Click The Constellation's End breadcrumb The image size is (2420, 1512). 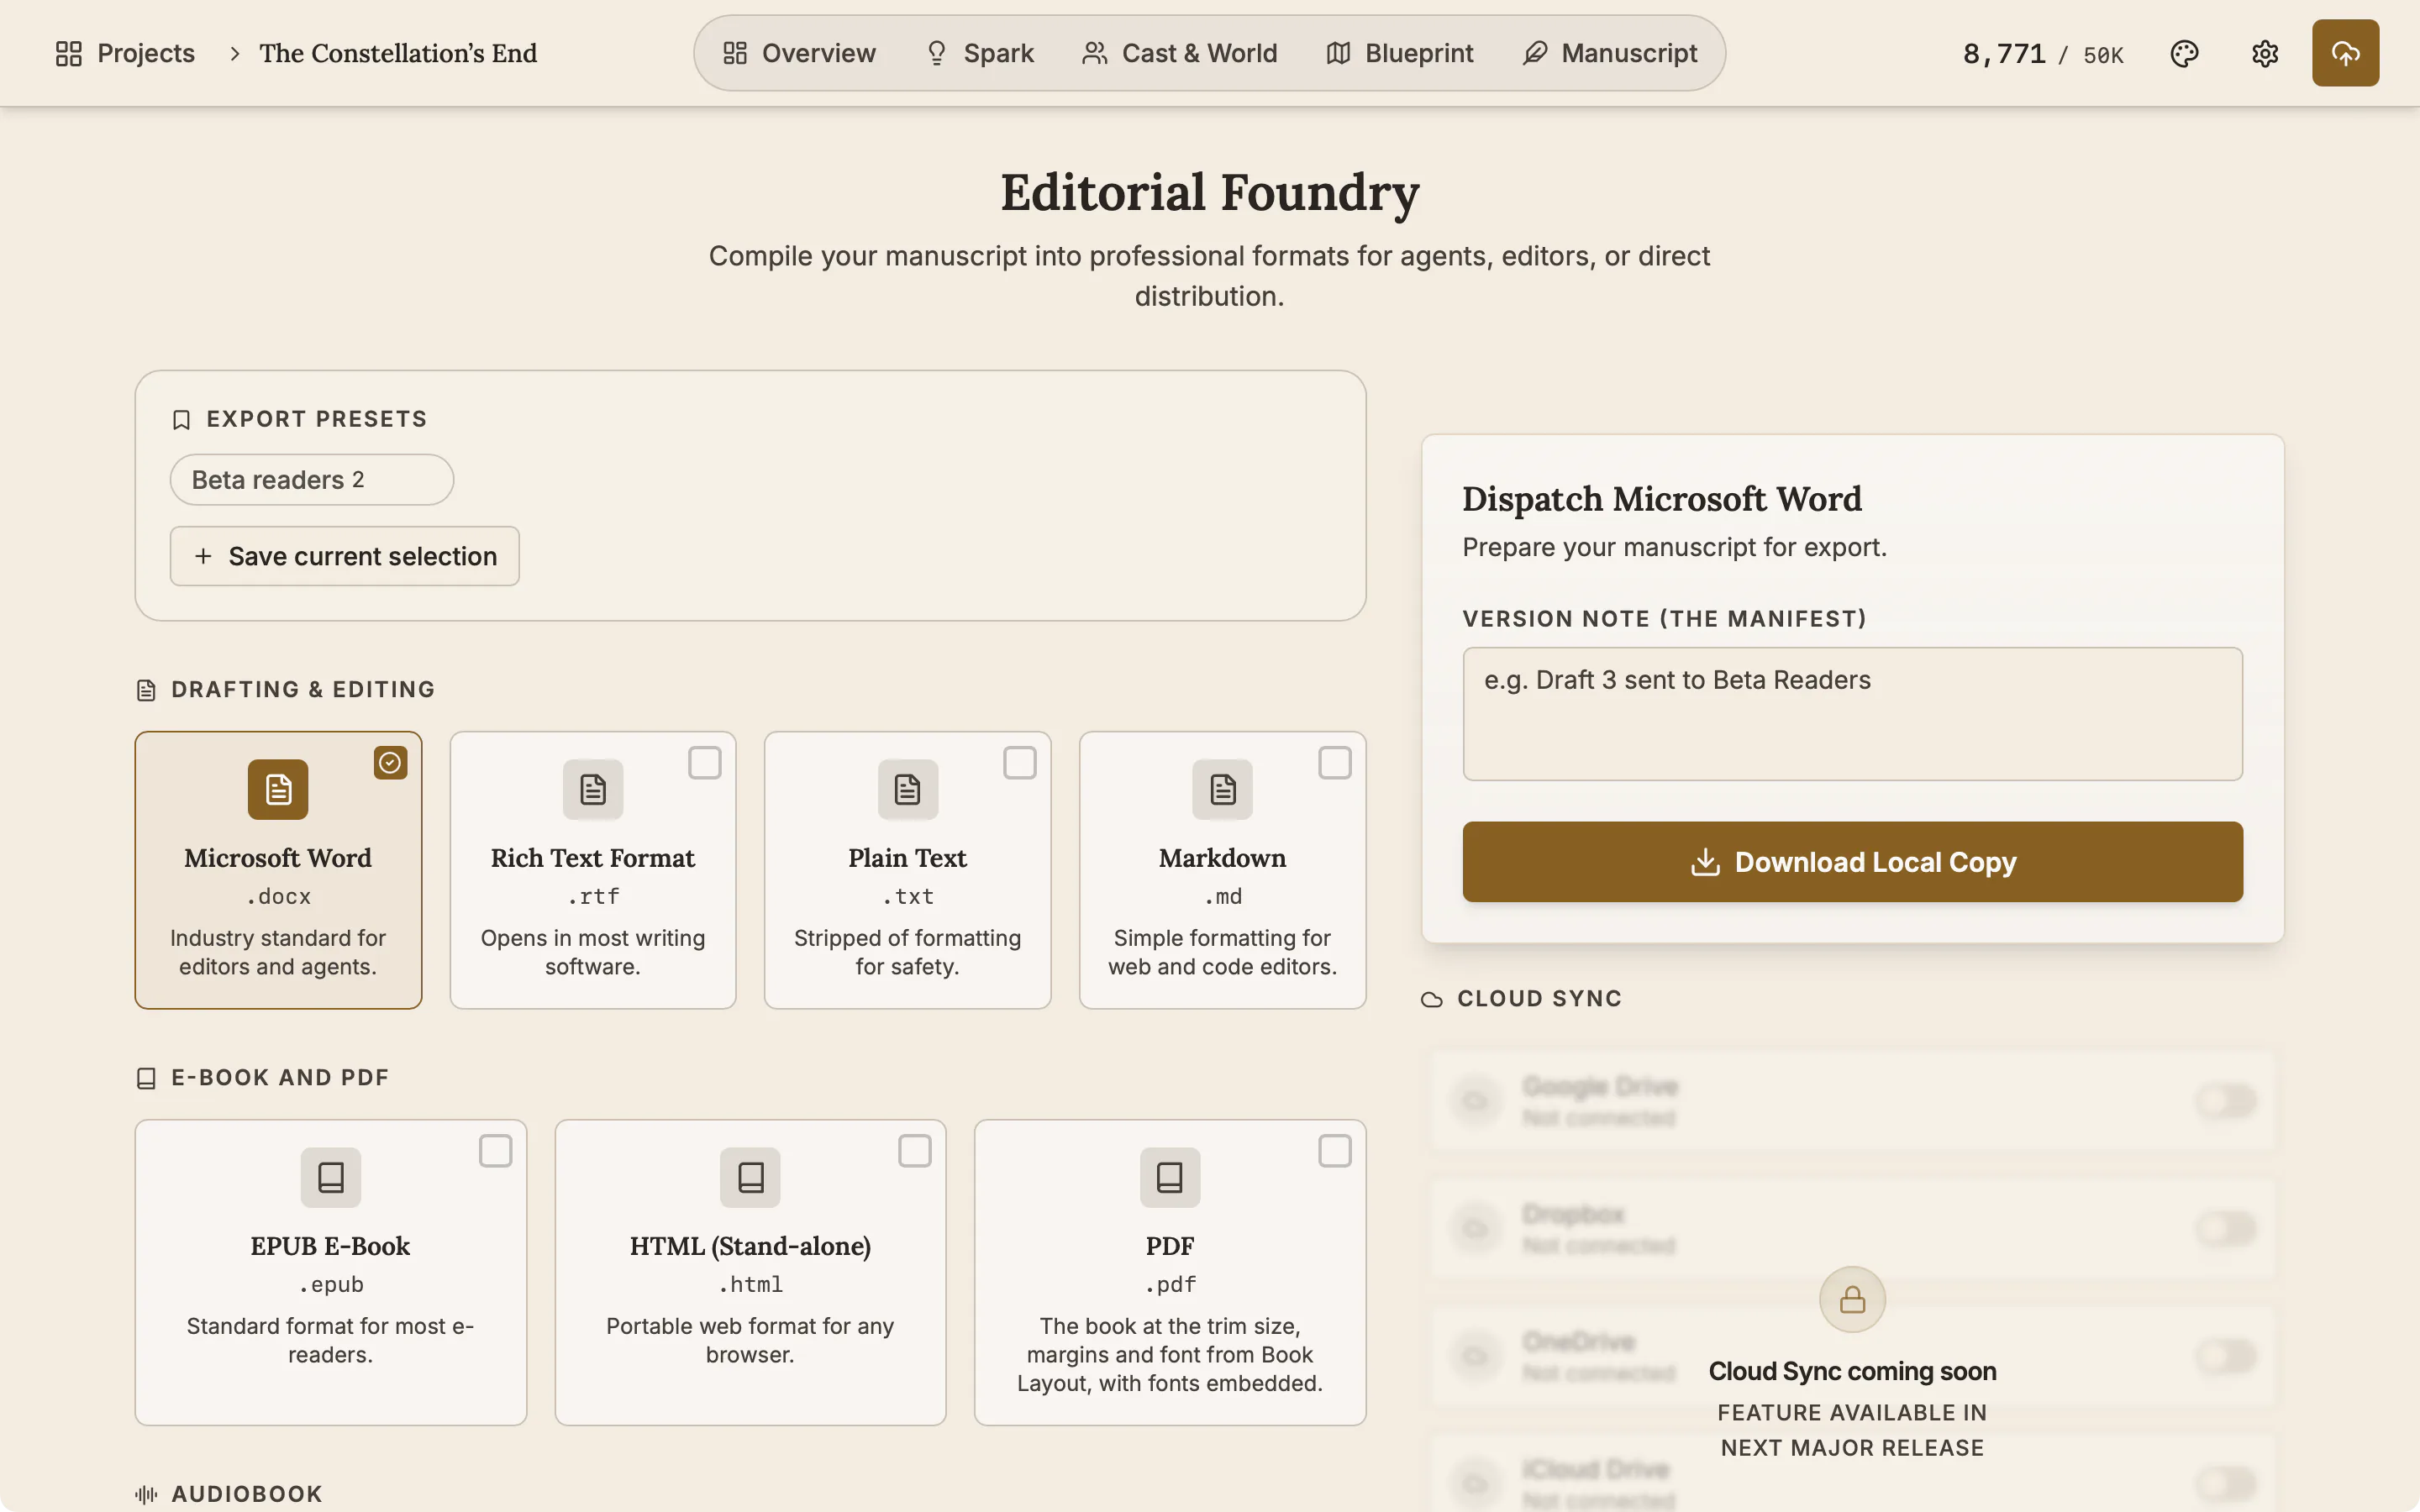pos(398,53)
